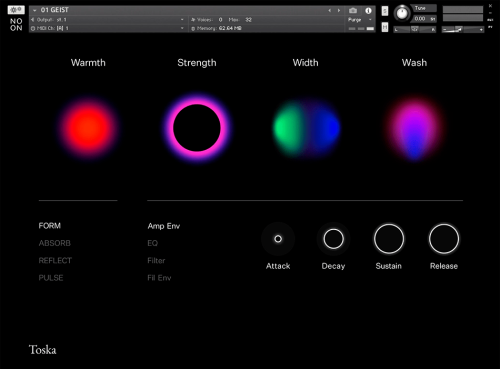Switch to the Amp Env section
This screenshot has width=500, height=369.
[x=164, y=226]
